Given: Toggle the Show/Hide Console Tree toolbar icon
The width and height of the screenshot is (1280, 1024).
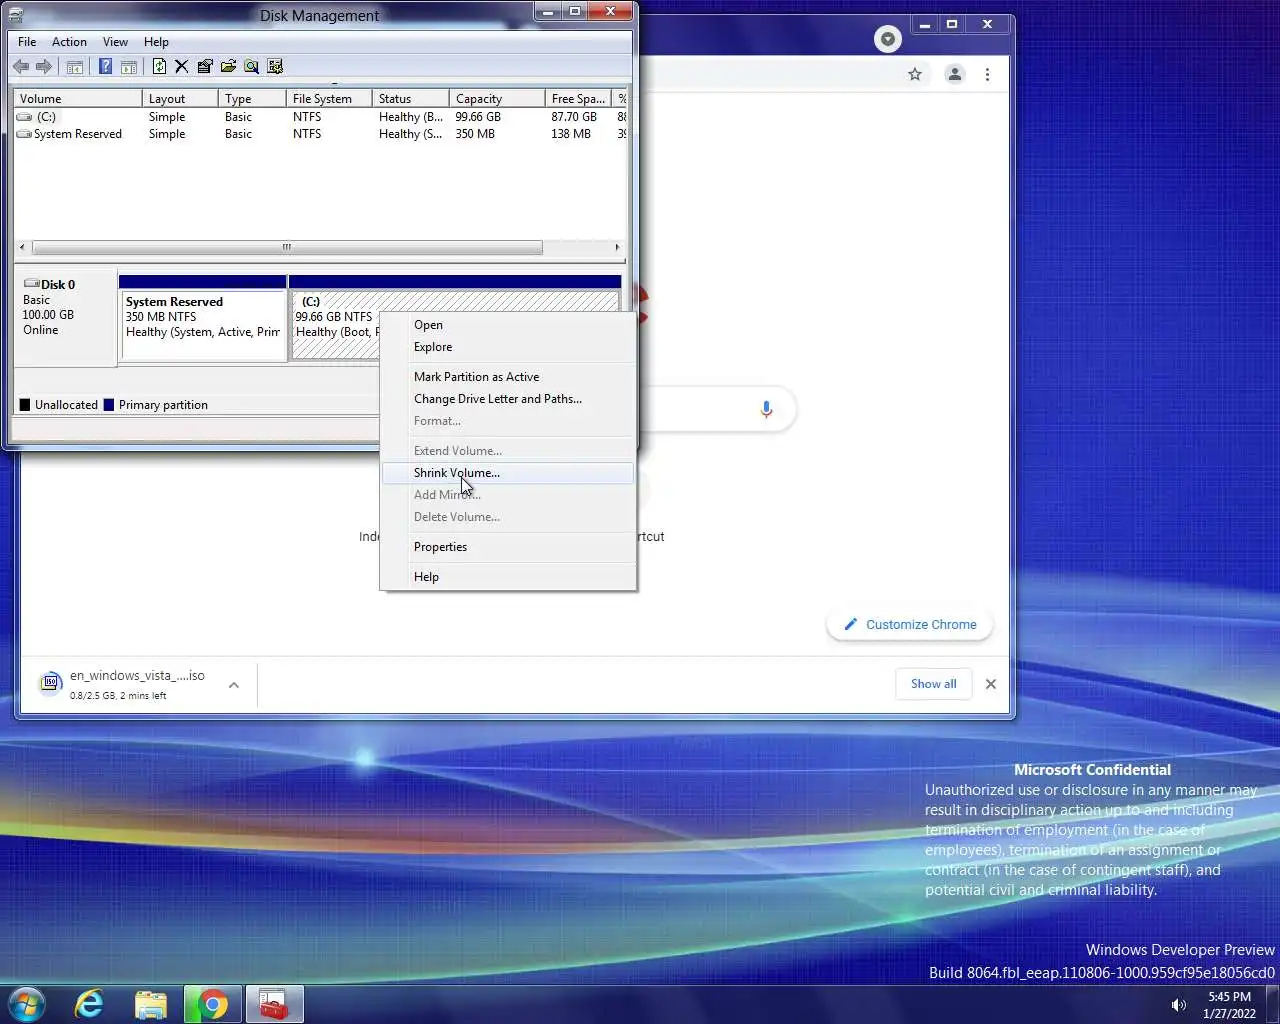Looking at the screenshot, I should pyautogui.click(x=74, y=67).
